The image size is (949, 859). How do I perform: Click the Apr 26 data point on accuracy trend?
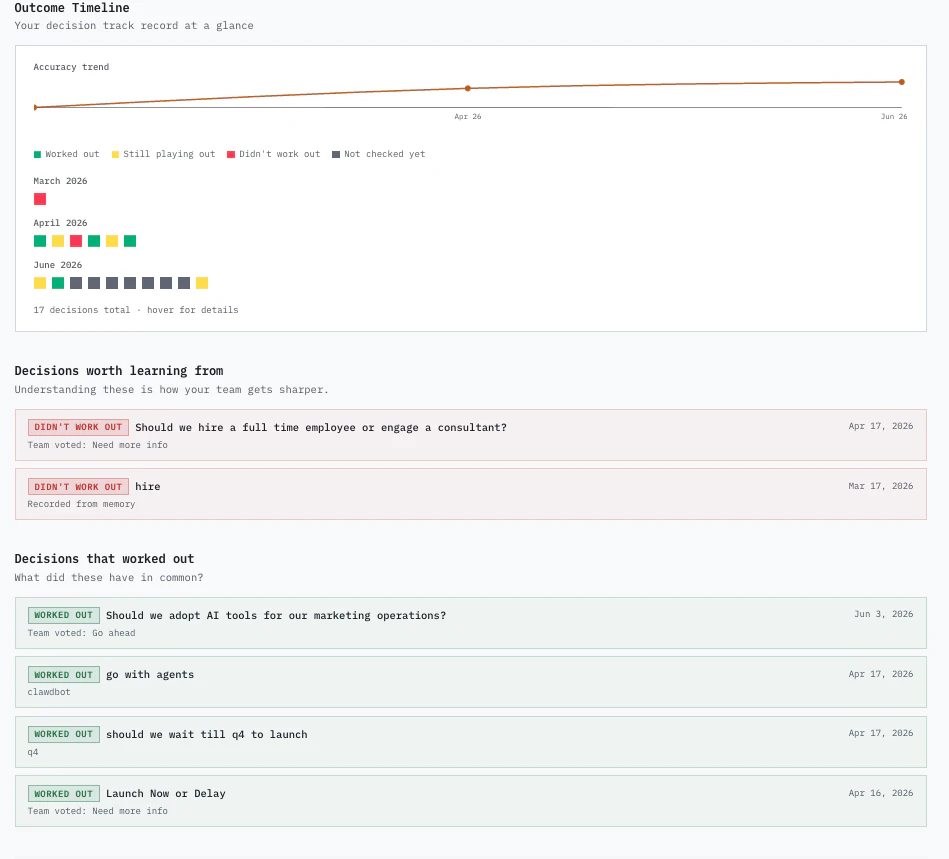pyautogui.click(x=468, y=88)
